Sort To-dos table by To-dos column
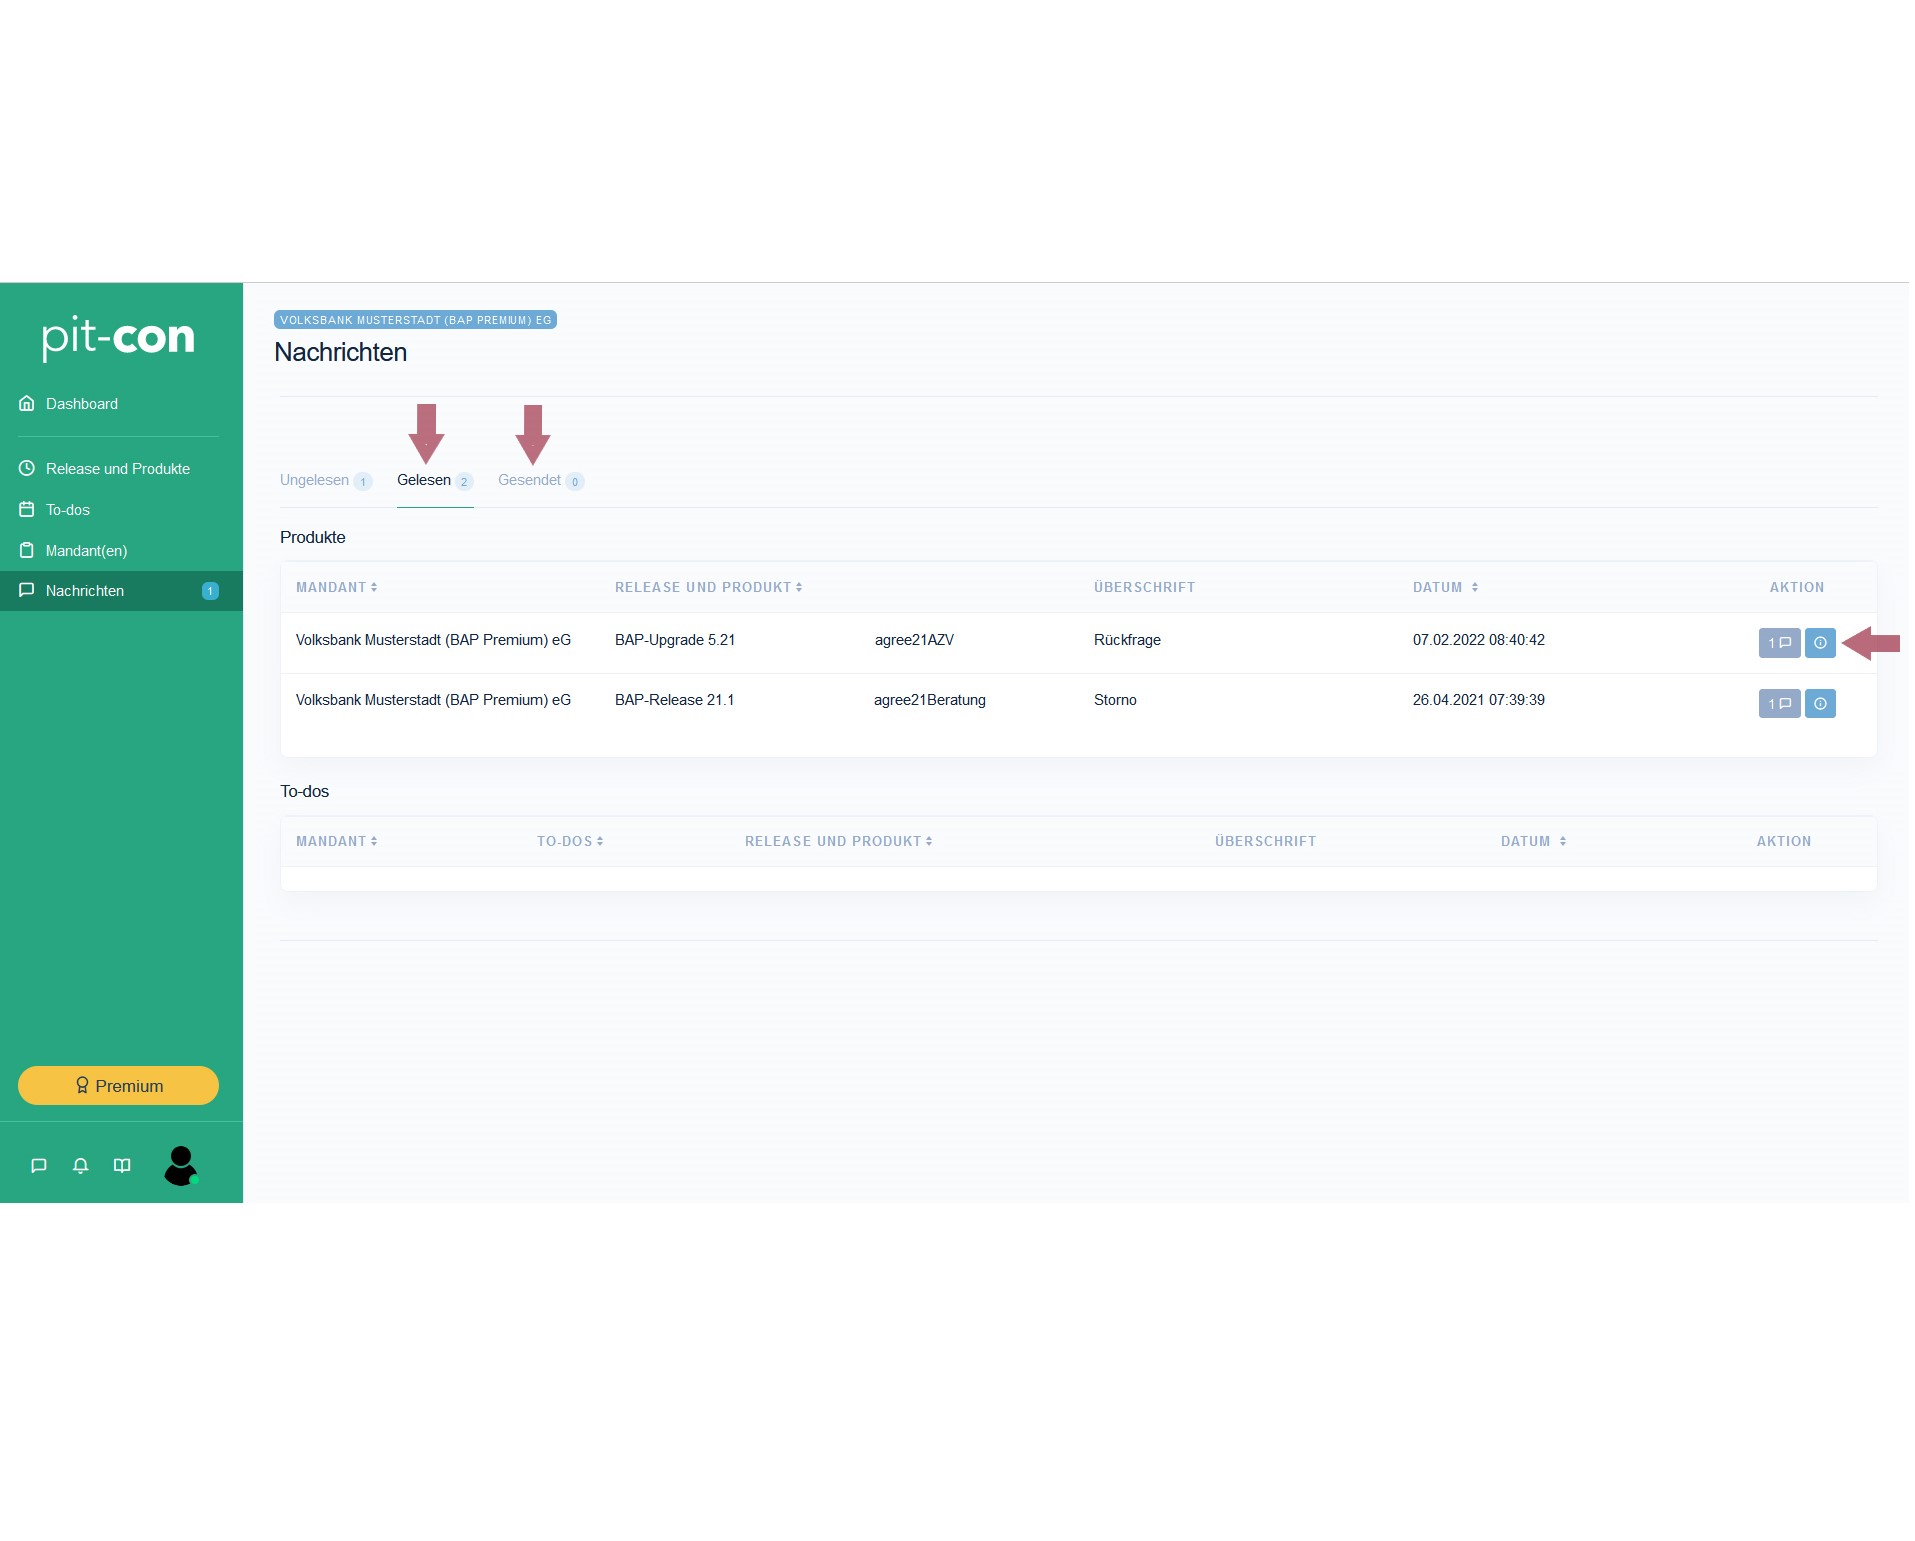The height and width of the screenshot is (1541, 1915). (x=570, y=842)
